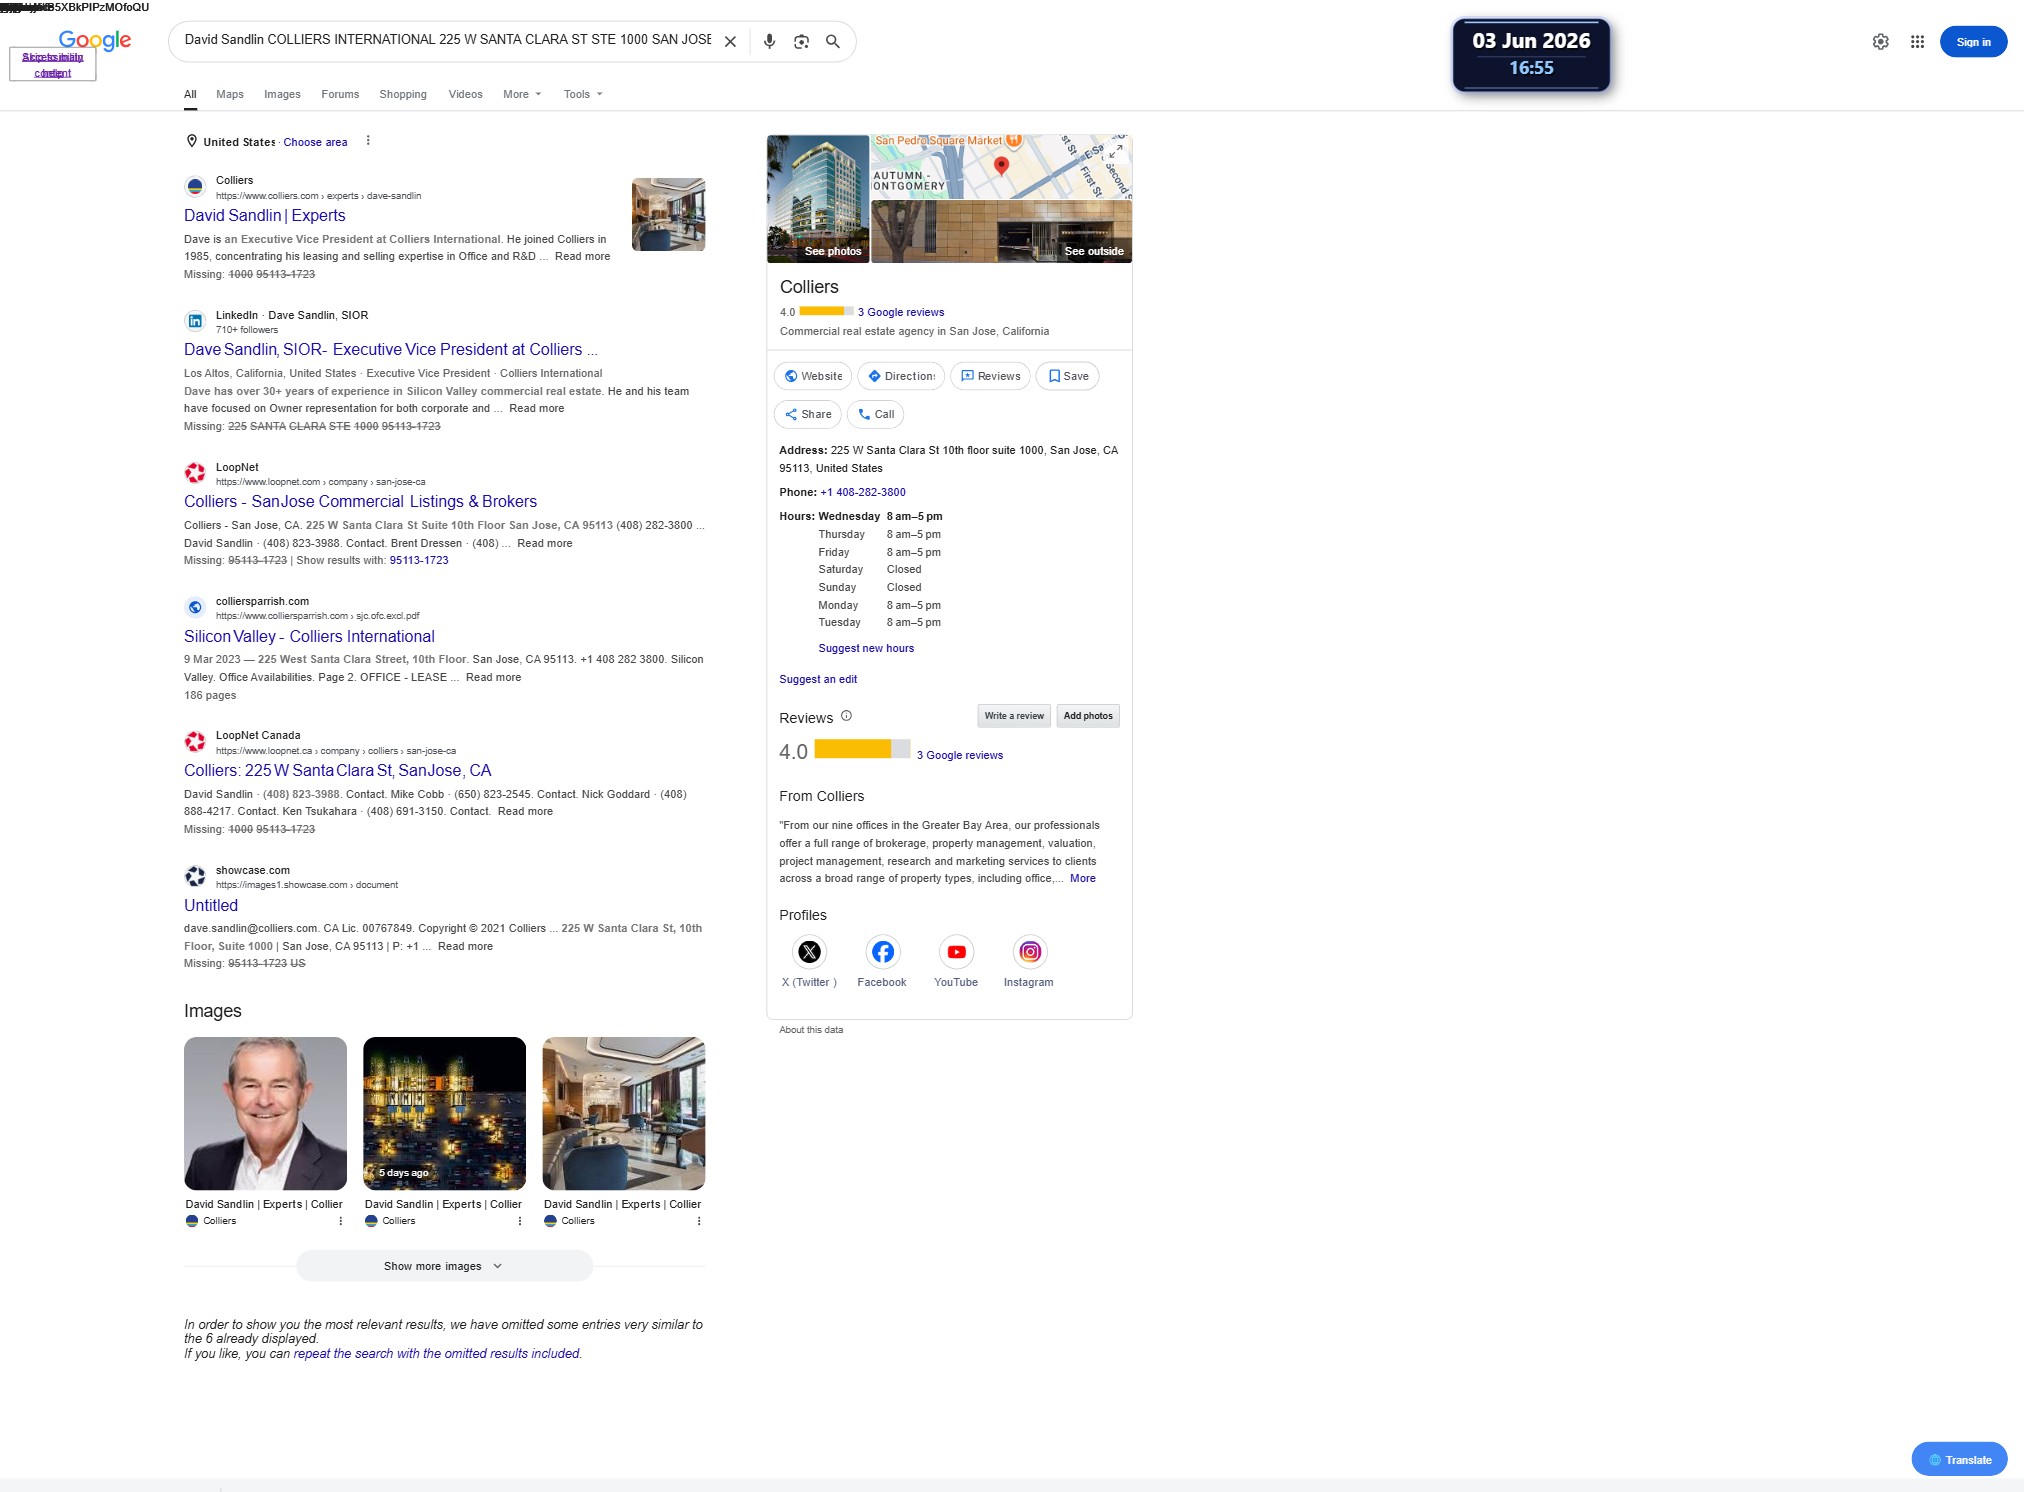Open search by image camera icon
The image size is (2036, 1492).
pos(801,42)
